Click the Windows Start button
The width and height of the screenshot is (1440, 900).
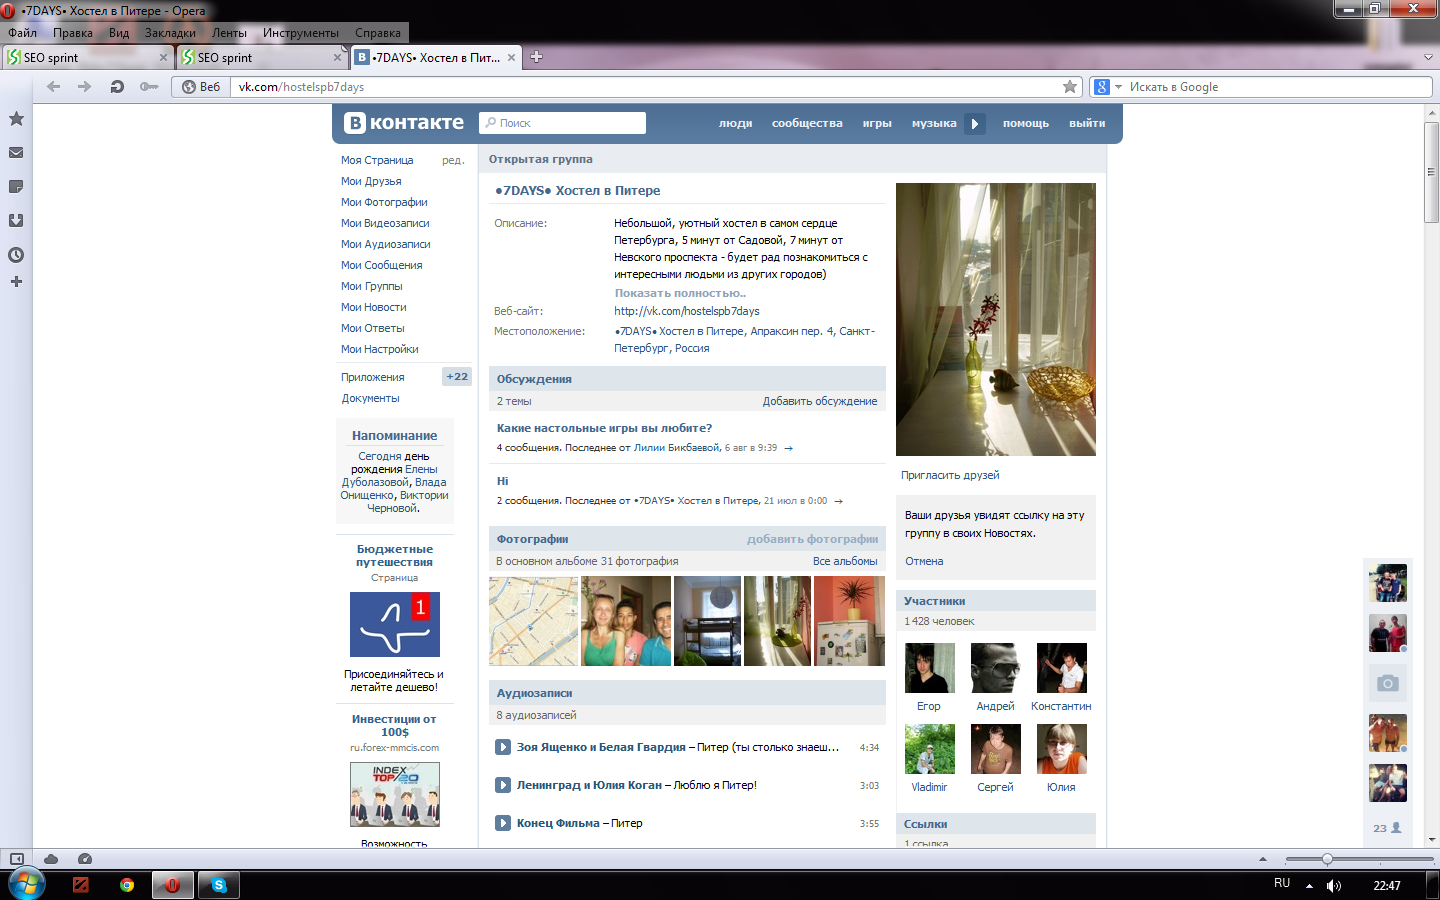pyautogui.click(x=26, y=884)
